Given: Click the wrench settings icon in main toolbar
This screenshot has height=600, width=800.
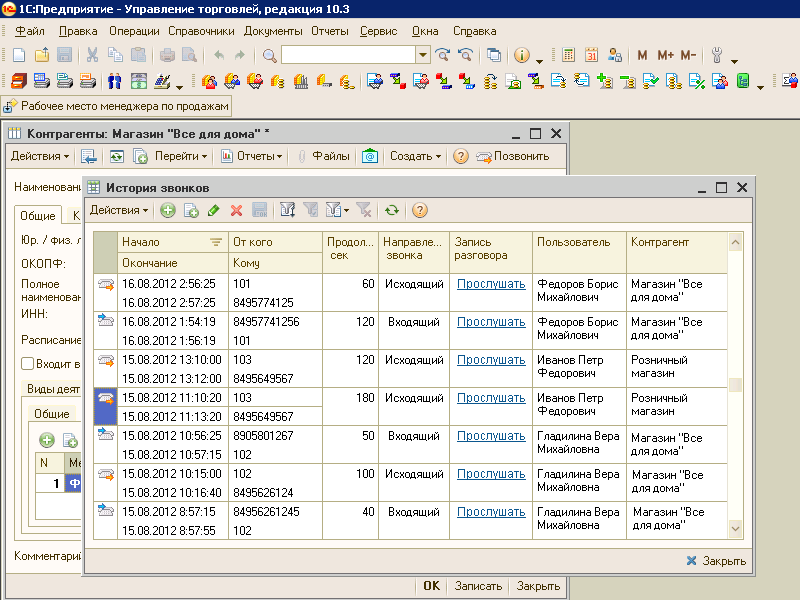Looking at the screenshot, I should 717,55.
